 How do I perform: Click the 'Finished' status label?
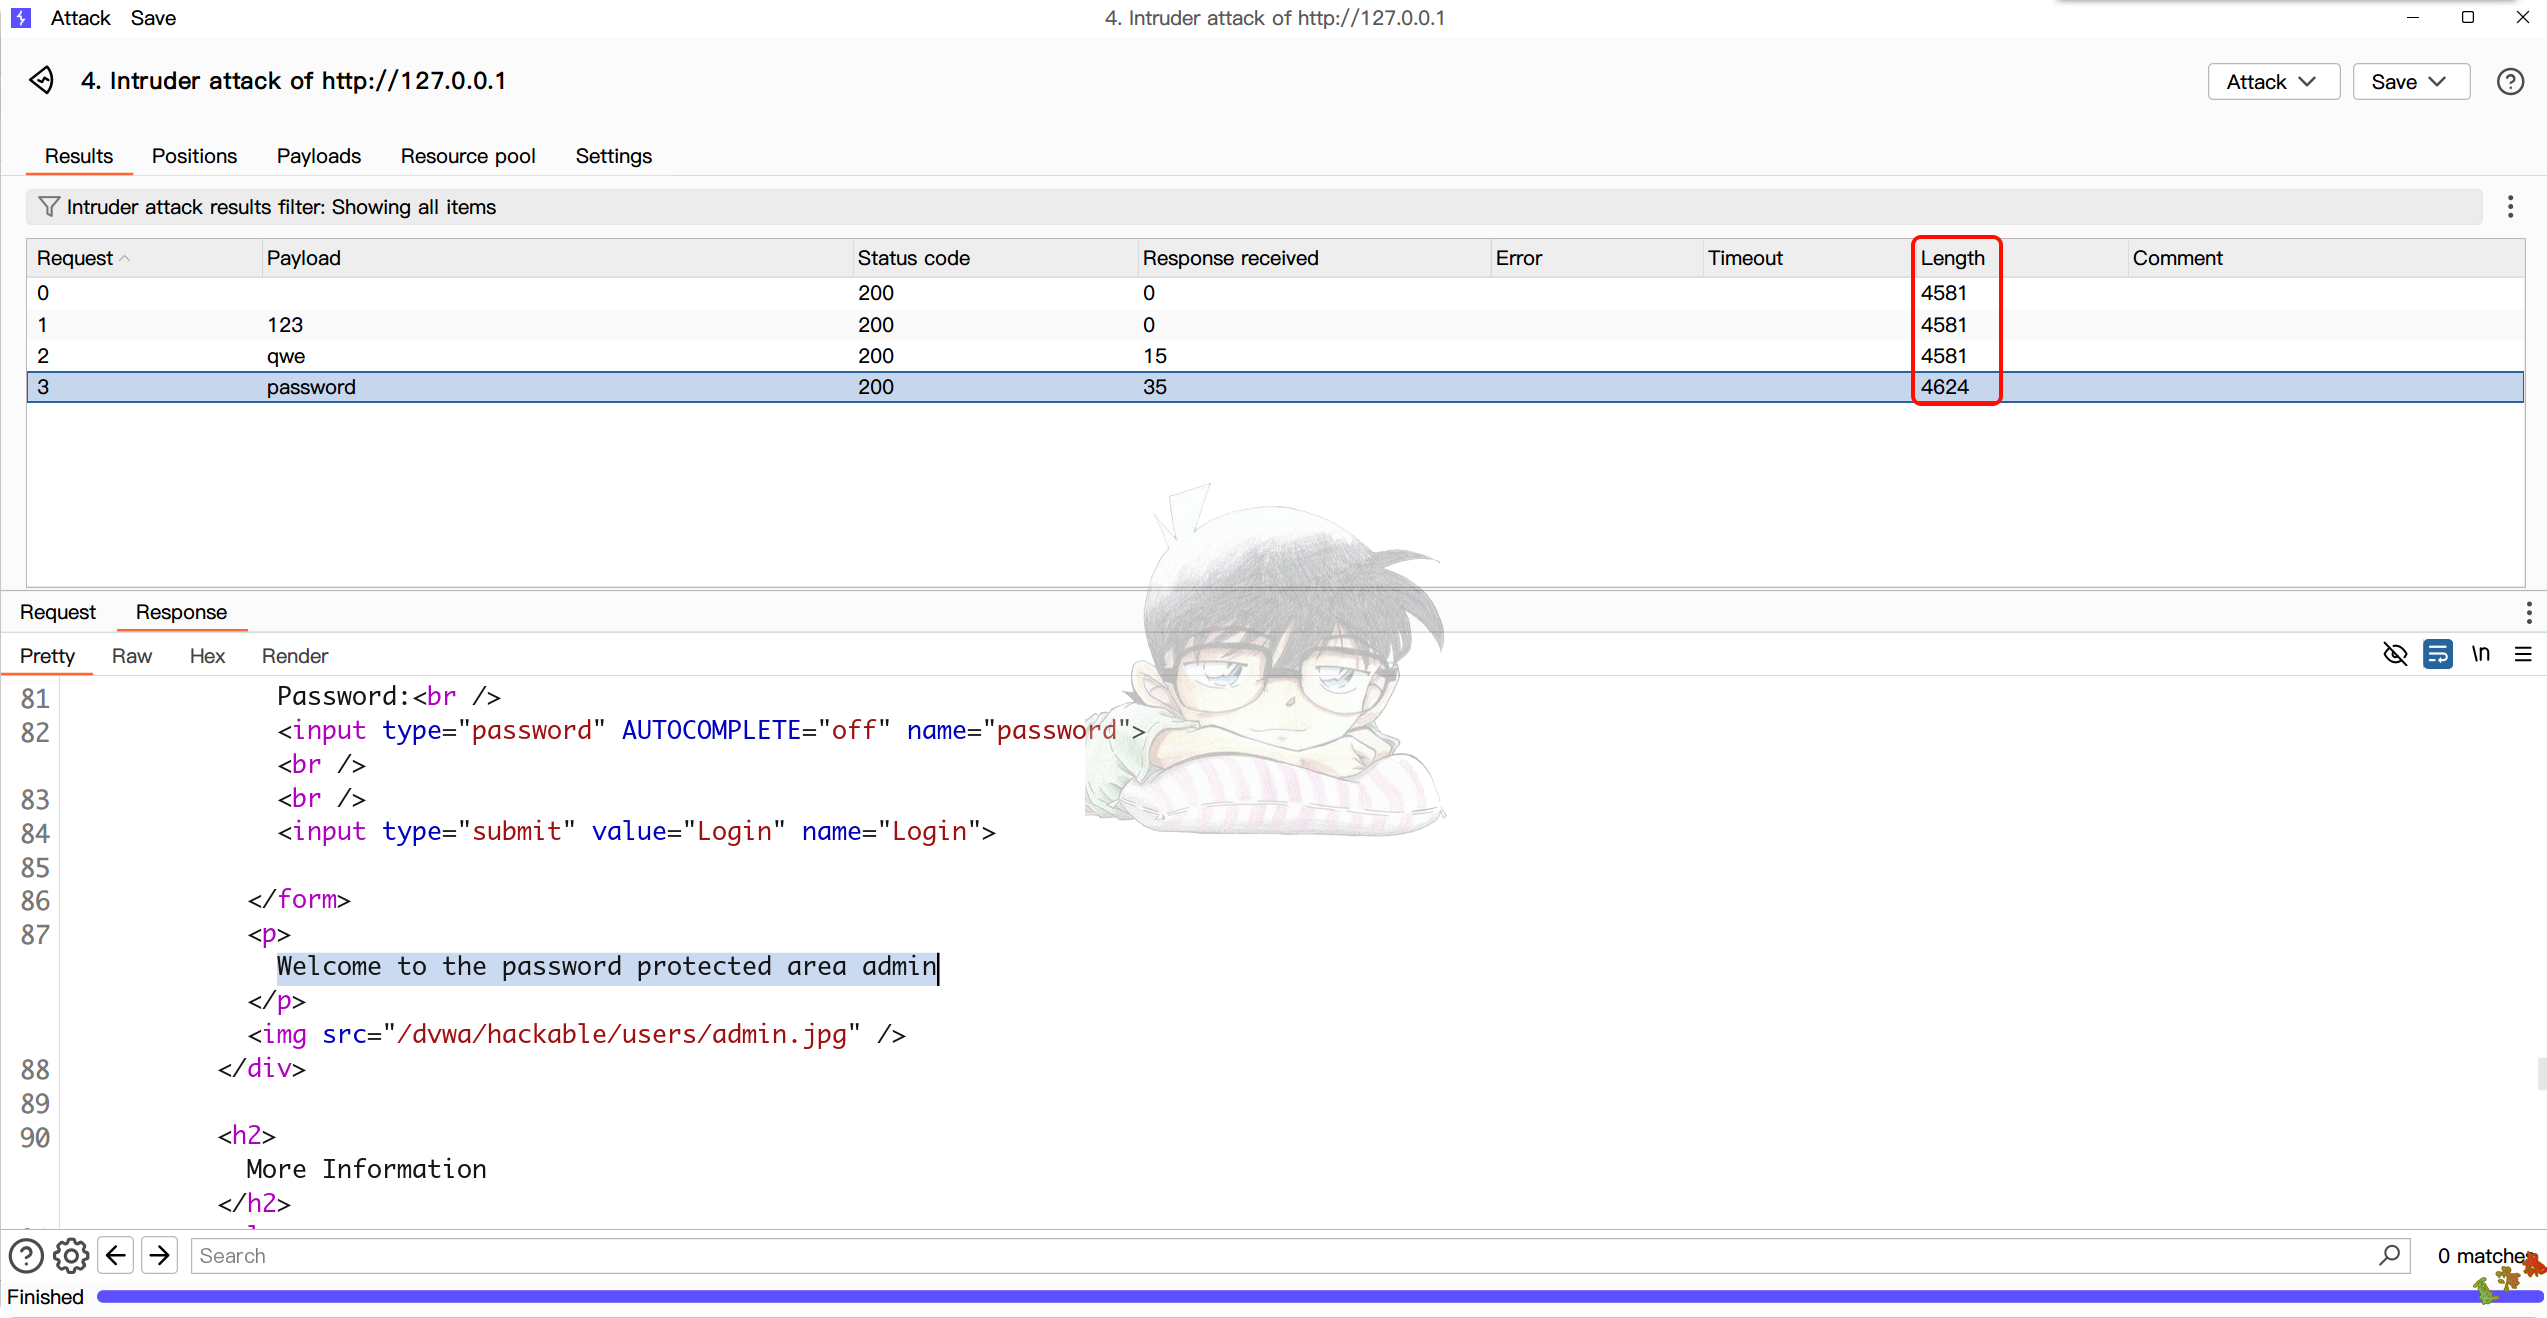(x=45, y=1297)
